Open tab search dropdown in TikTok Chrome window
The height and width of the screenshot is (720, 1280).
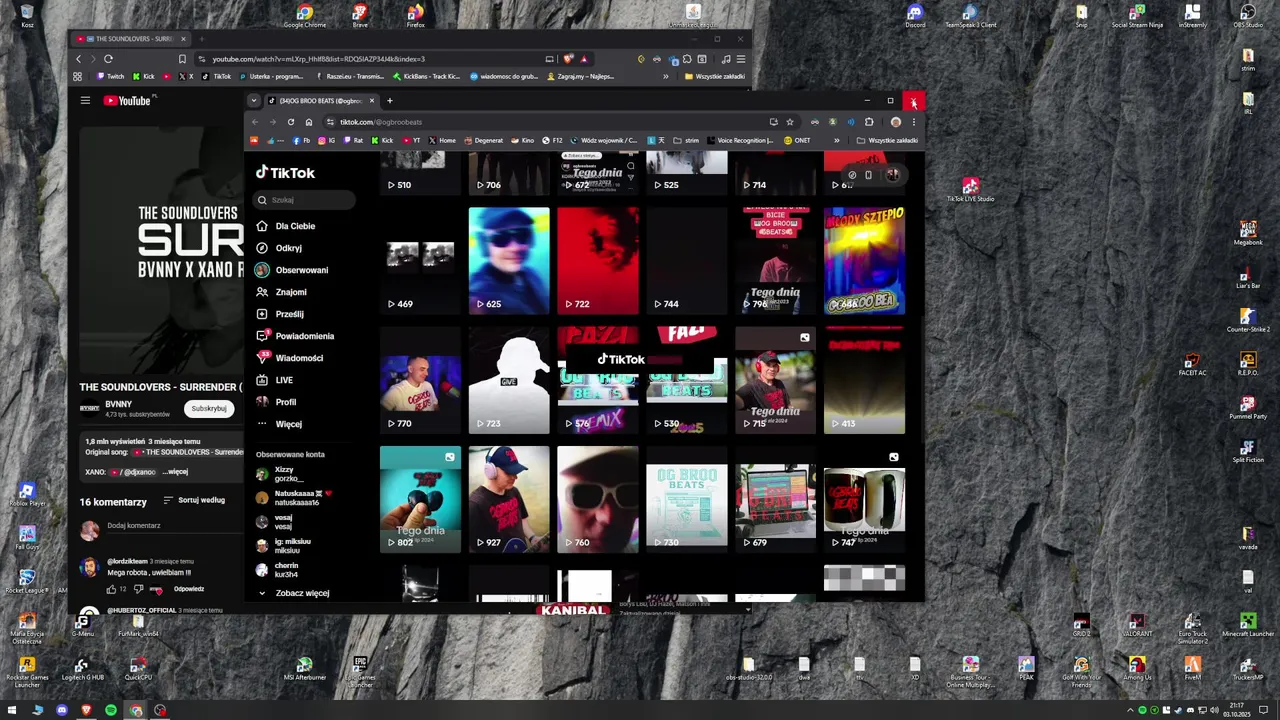pos(254,100)
